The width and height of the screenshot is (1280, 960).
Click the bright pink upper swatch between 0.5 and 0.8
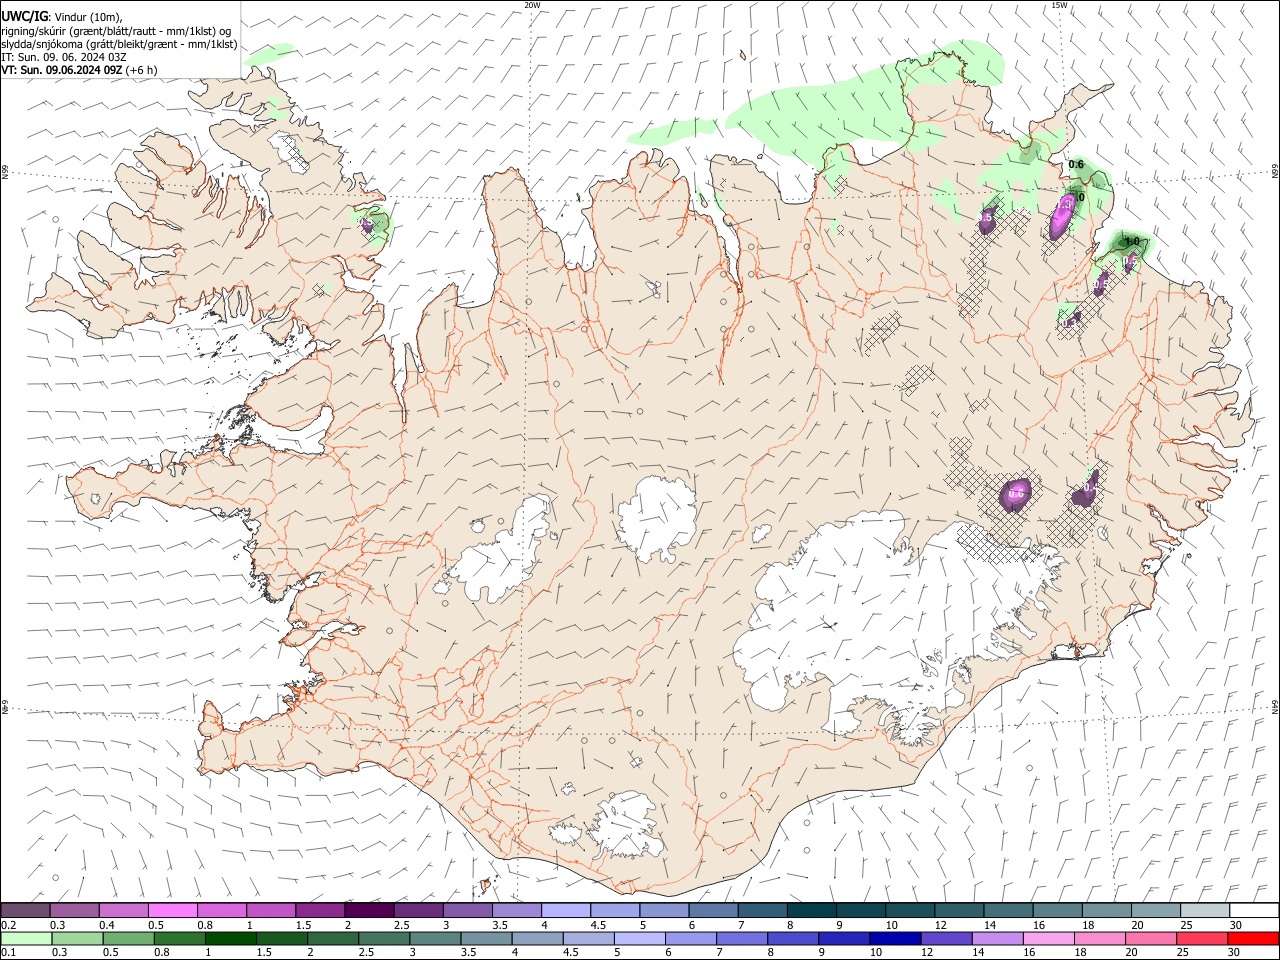point(173,910)
